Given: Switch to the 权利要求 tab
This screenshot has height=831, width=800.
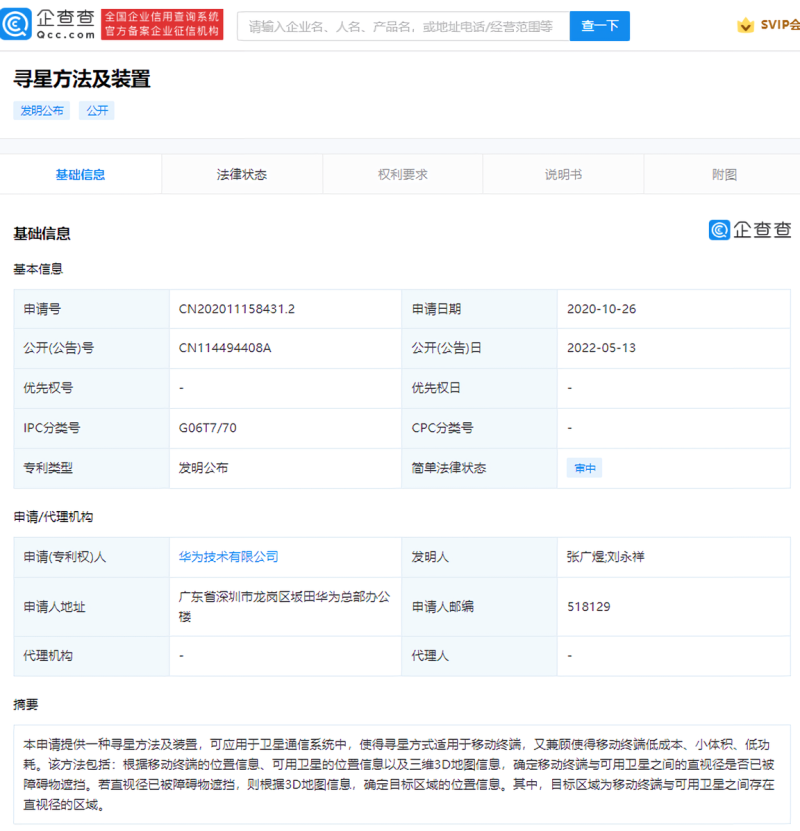Looking at the screenshot, I should [403, 174].
